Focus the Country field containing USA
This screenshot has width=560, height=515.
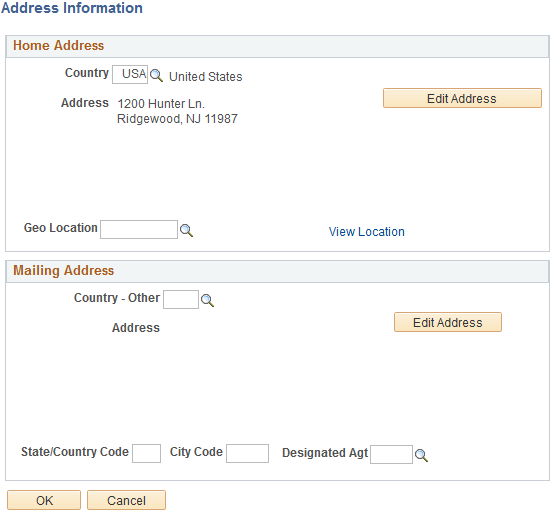(x=130, y=74)
